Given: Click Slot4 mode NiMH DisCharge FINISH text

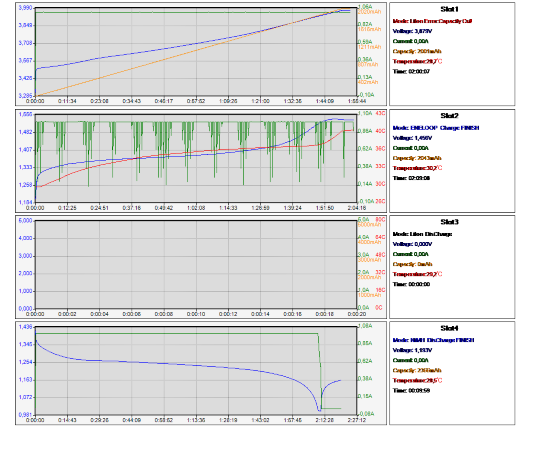Looking at the screenshot, I should 433,340.
